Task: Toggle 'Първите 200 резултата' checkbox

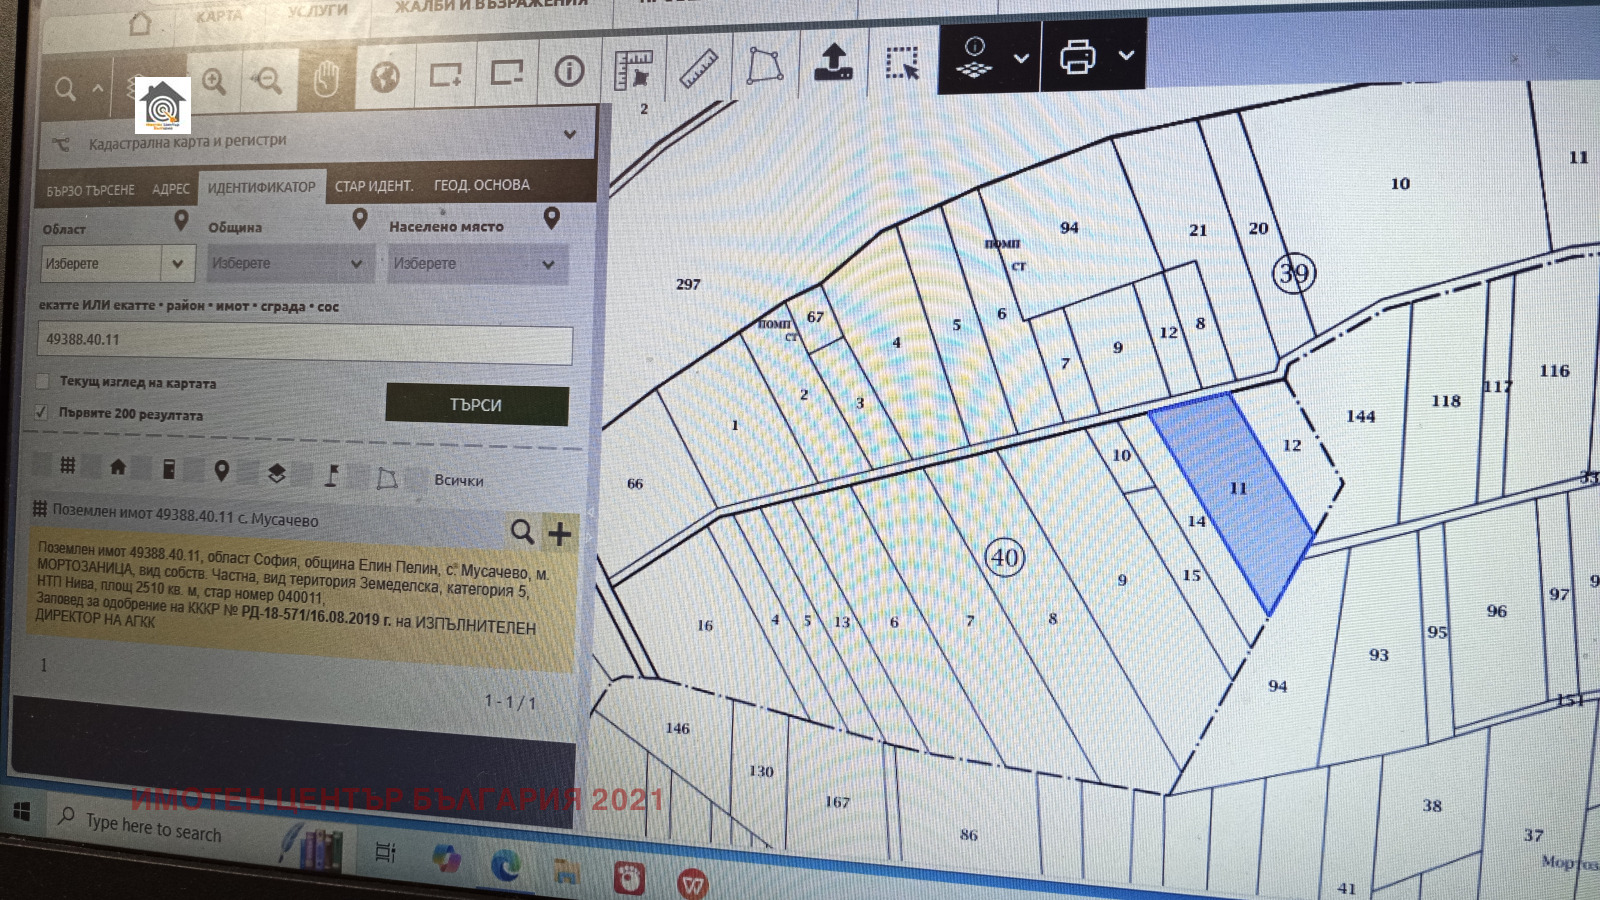Action: point(41,412)
